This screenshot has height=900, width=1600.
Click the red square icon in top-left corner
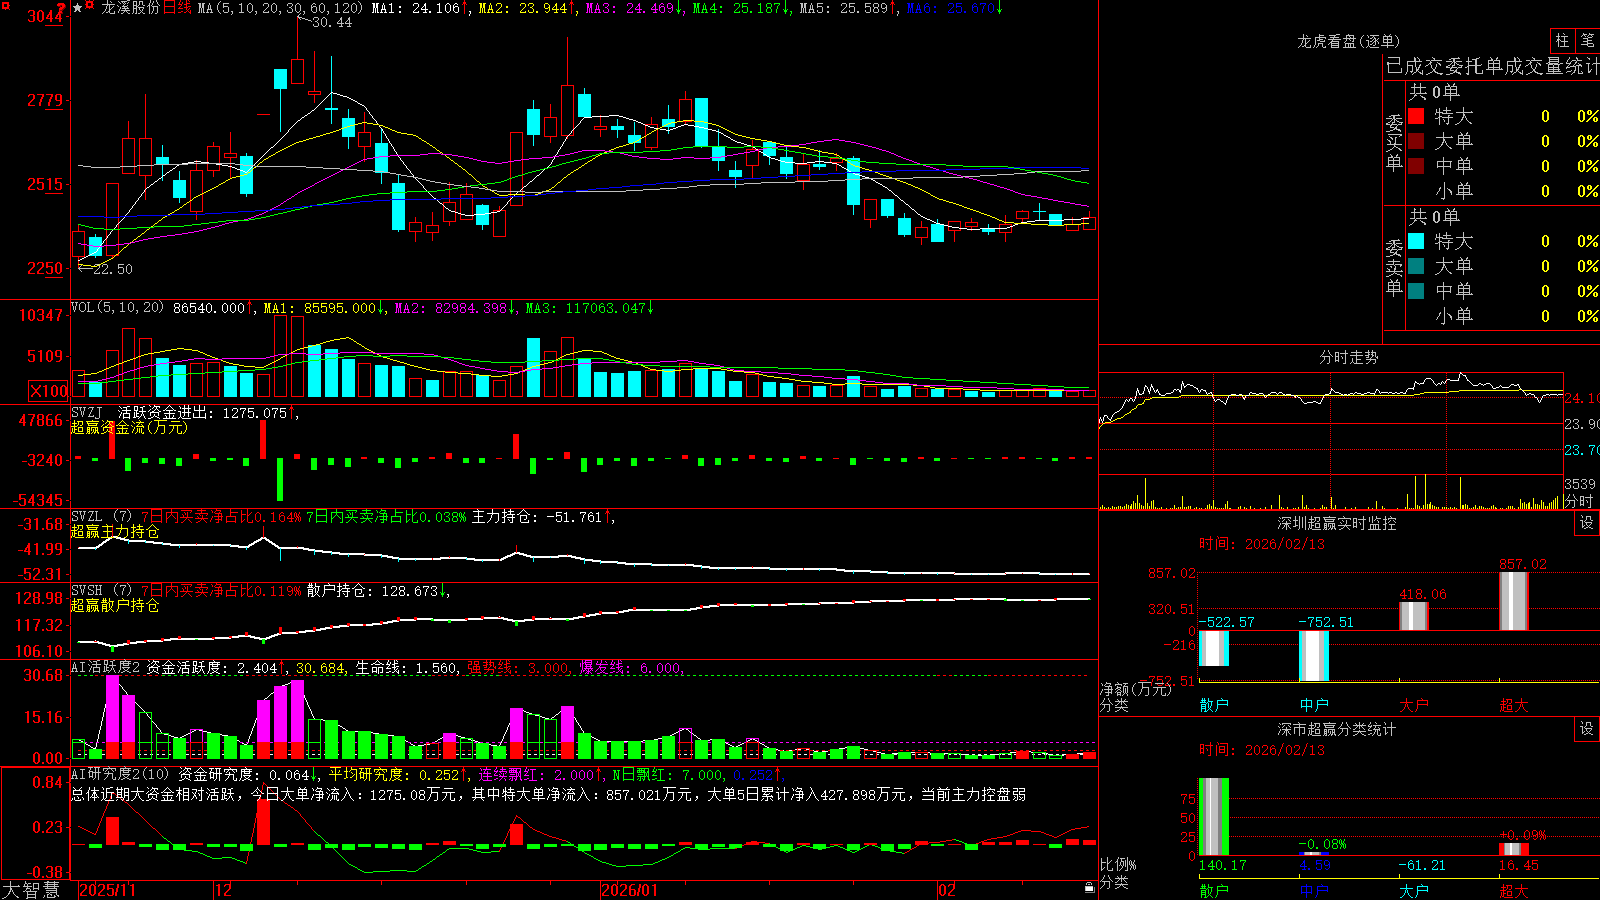[x=4, y=4]
